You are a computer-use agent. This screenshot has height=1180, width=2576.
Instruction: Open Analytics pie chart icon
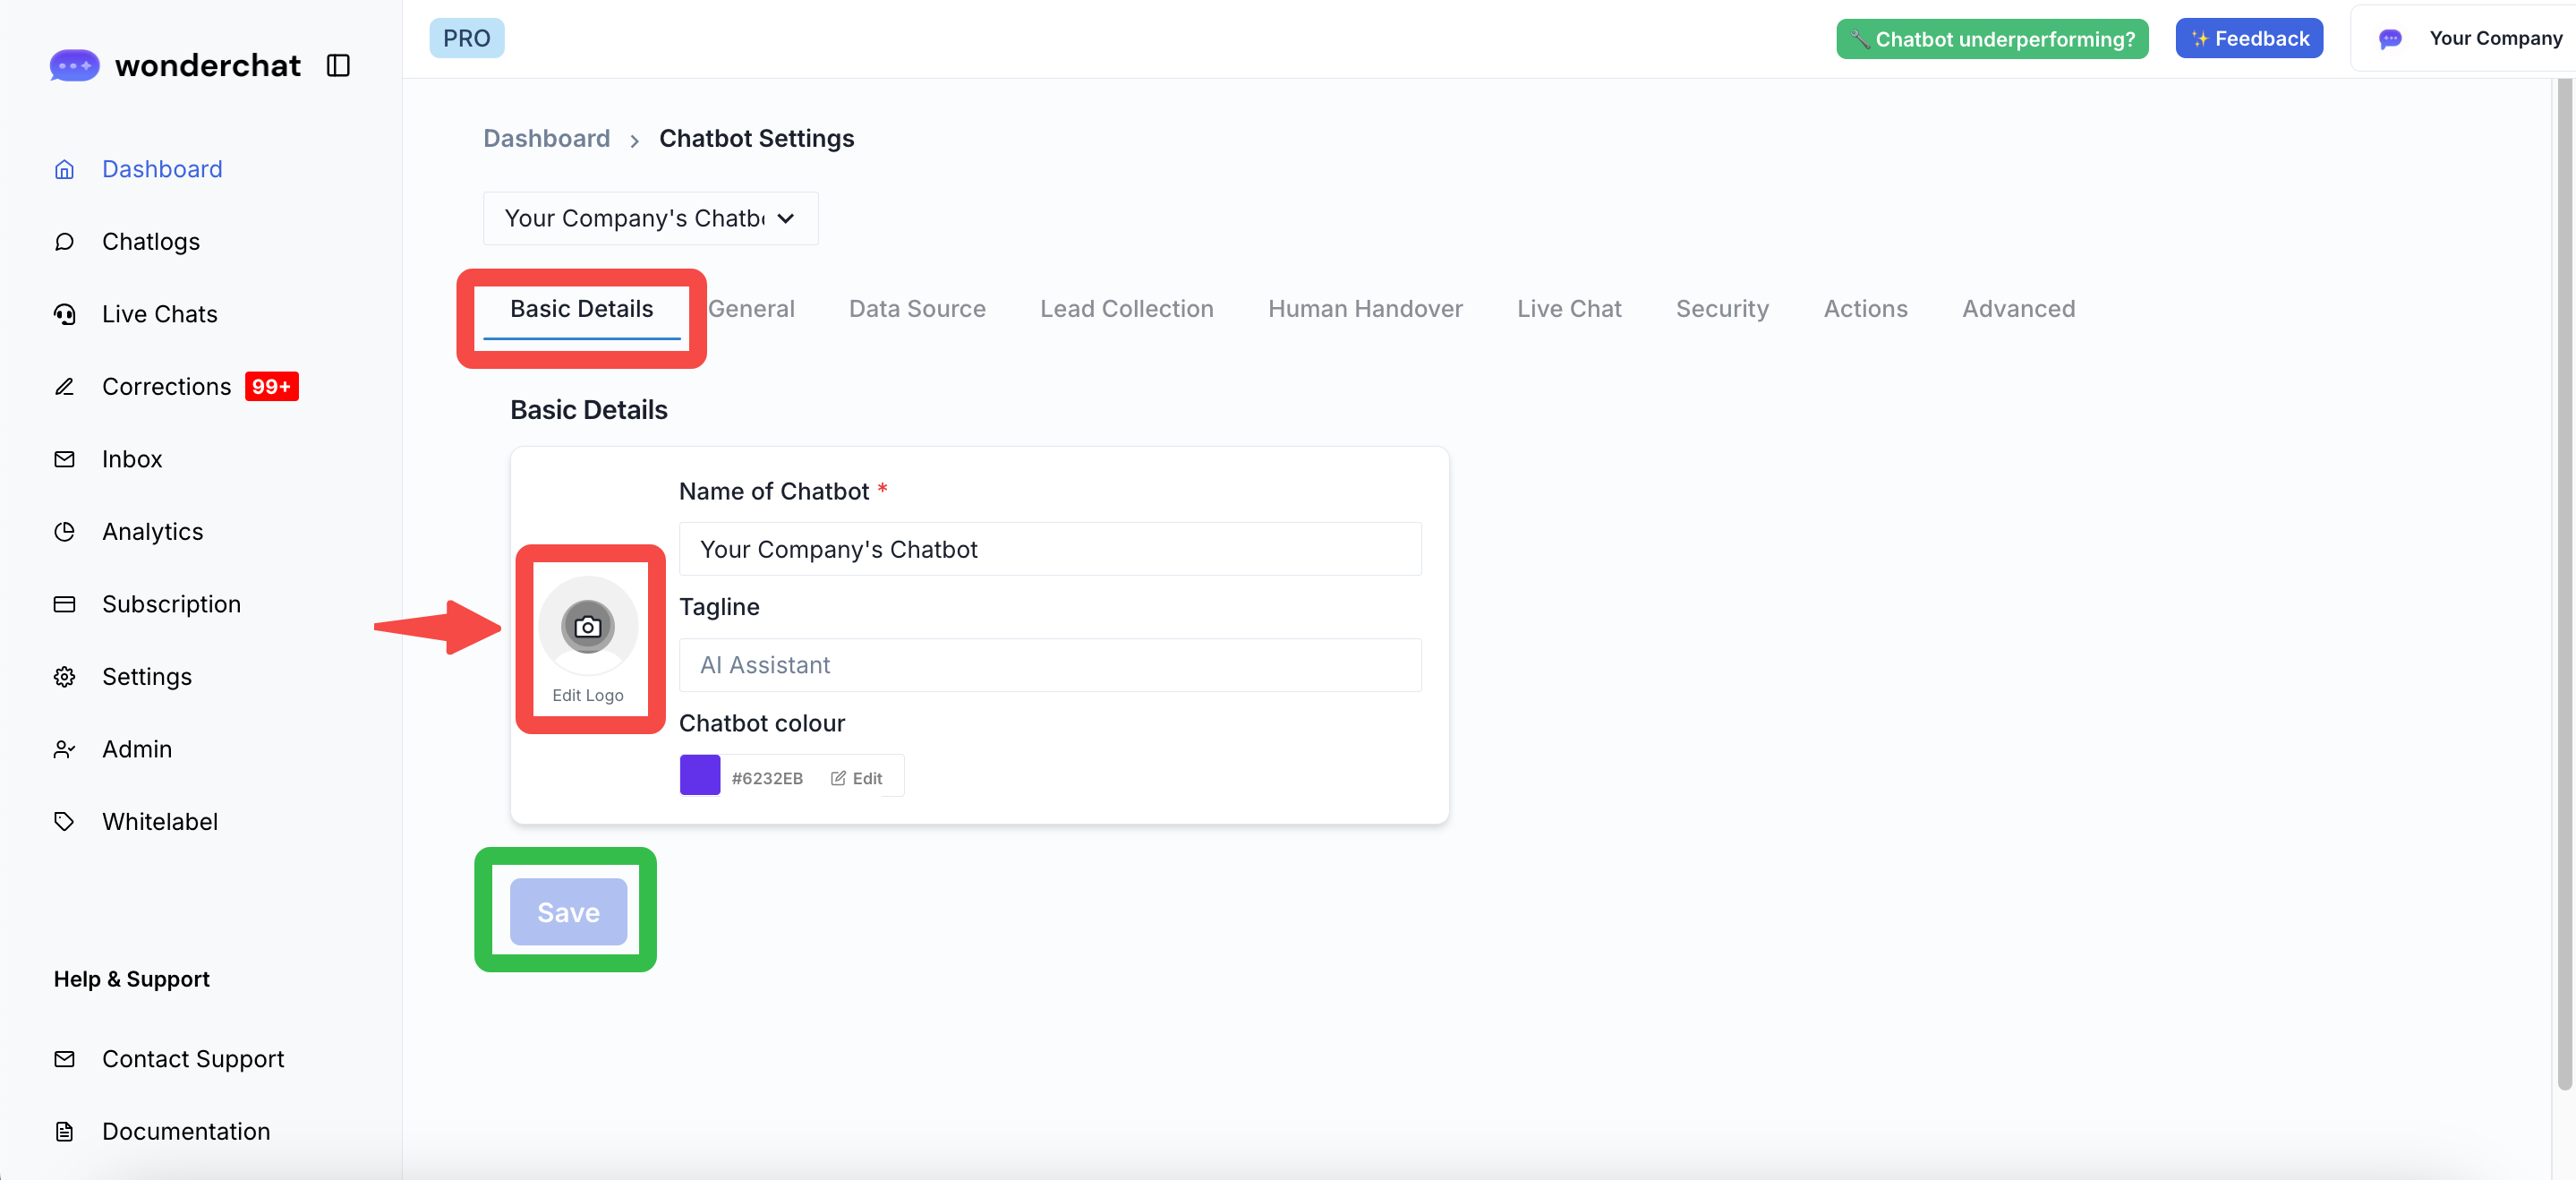pos(65,532)
